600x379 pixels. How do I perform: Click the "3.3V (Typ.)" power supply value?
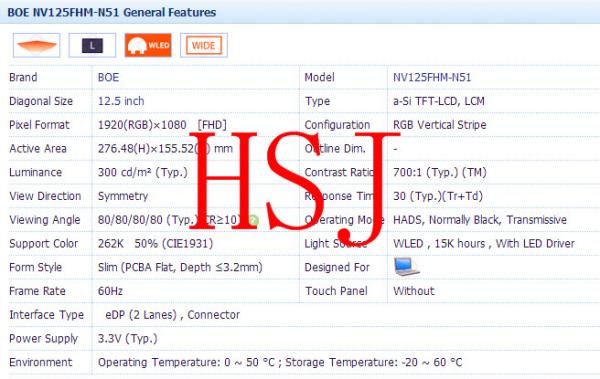[x=127, y=338]
